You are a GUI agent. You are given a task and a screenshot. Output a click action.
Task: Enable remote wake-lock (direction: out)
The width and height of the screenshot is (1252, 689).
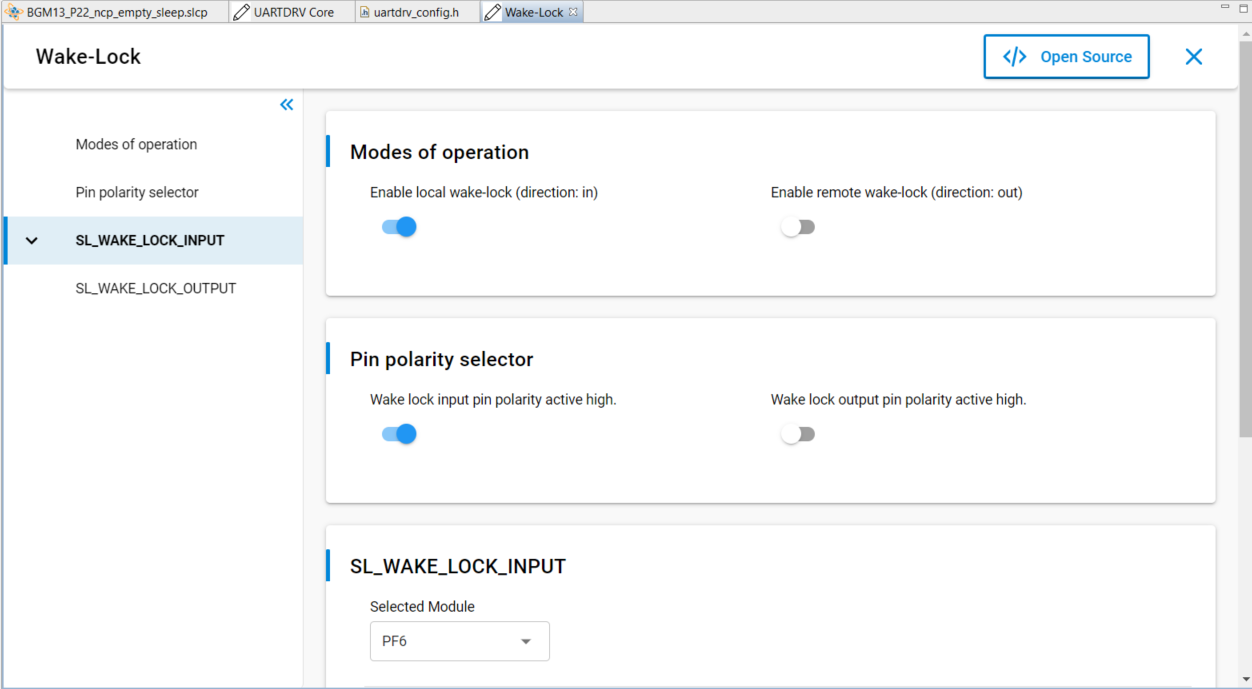pyautogui.click(x=798, y=226)
